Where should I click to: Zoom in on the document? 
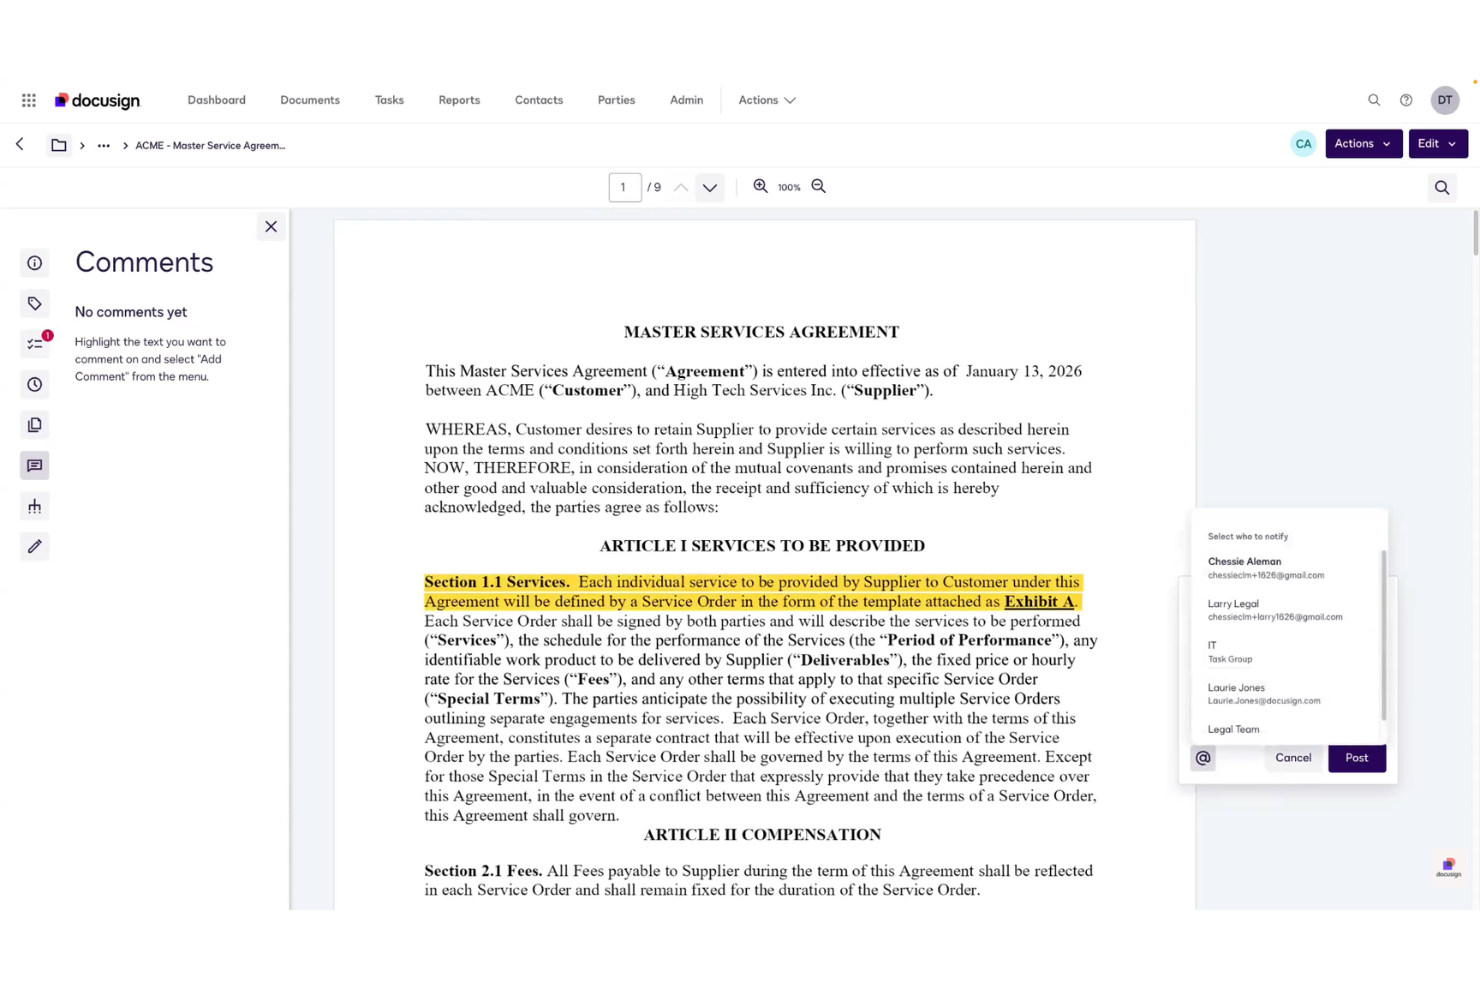point(760,187)
